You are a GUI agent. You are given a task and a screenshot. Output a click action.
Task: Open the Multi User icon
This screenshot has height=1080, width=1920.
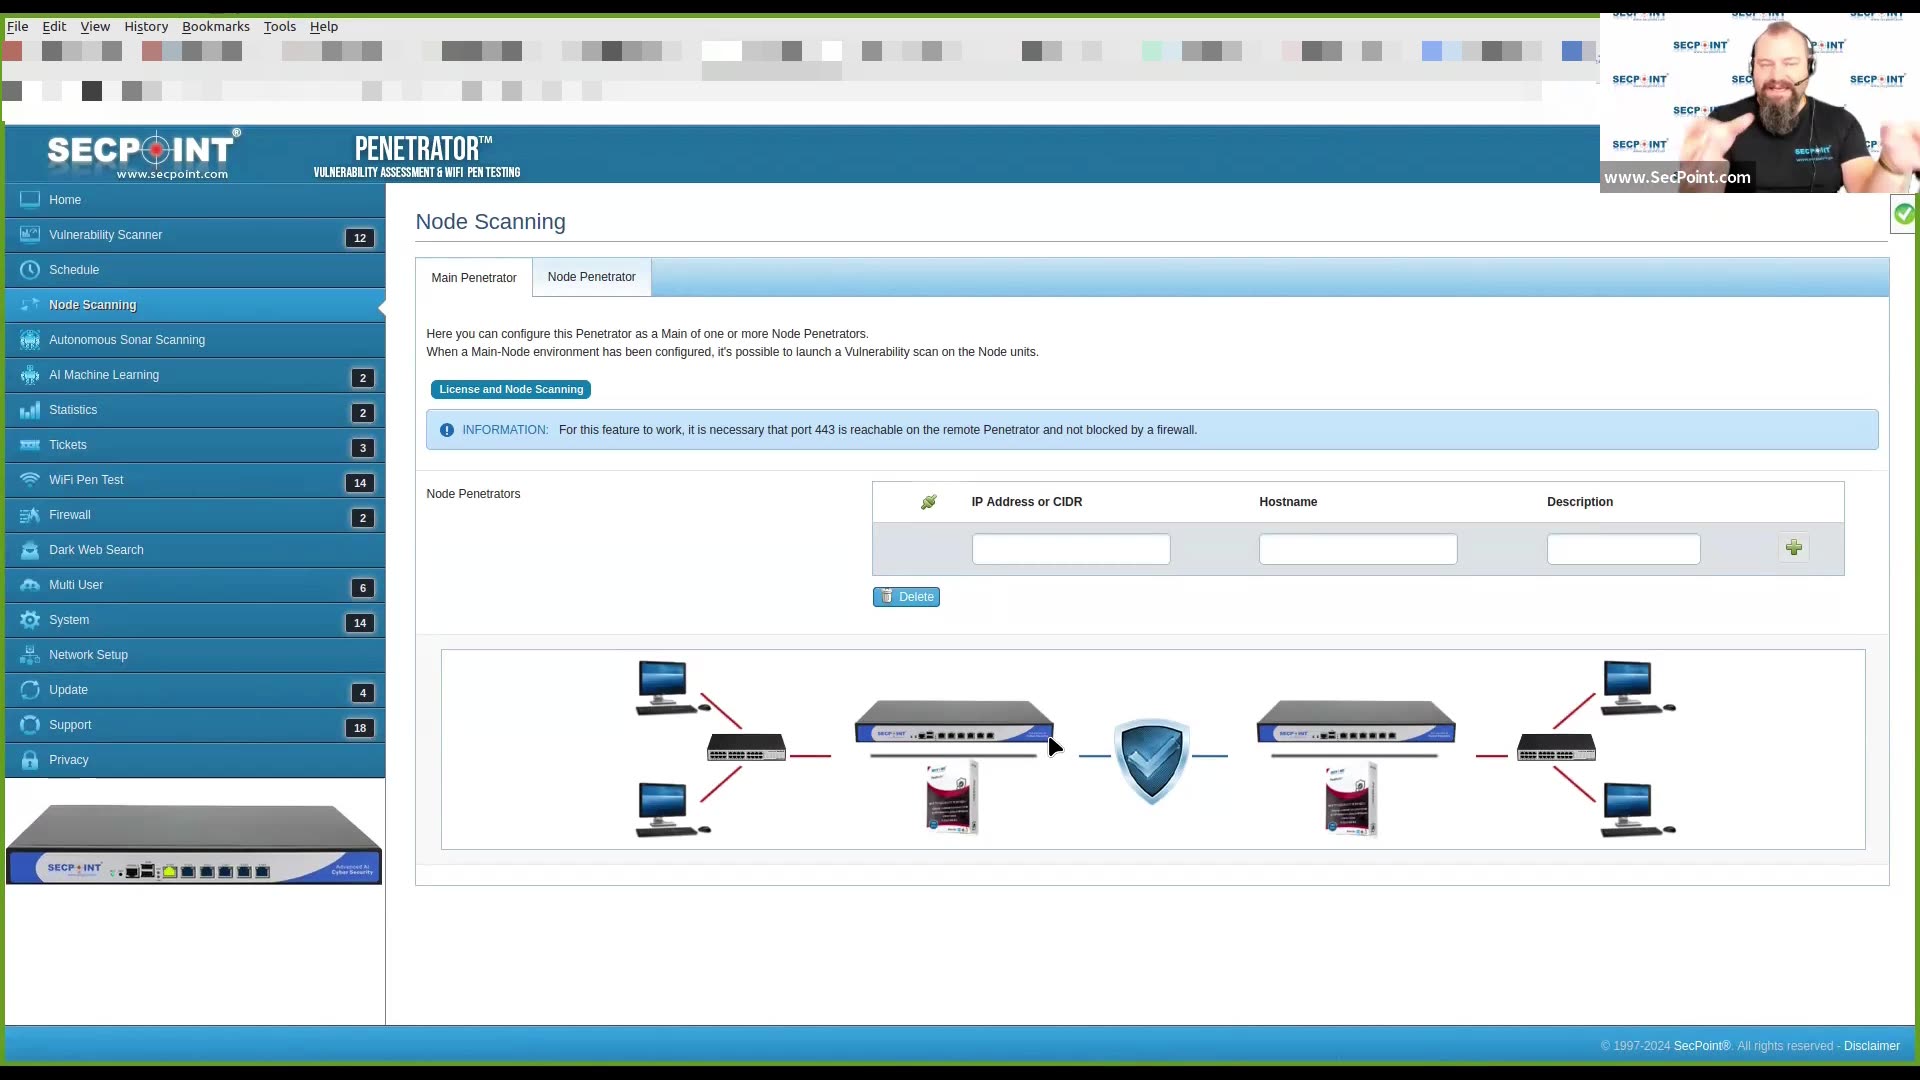(x=30, y=584)
